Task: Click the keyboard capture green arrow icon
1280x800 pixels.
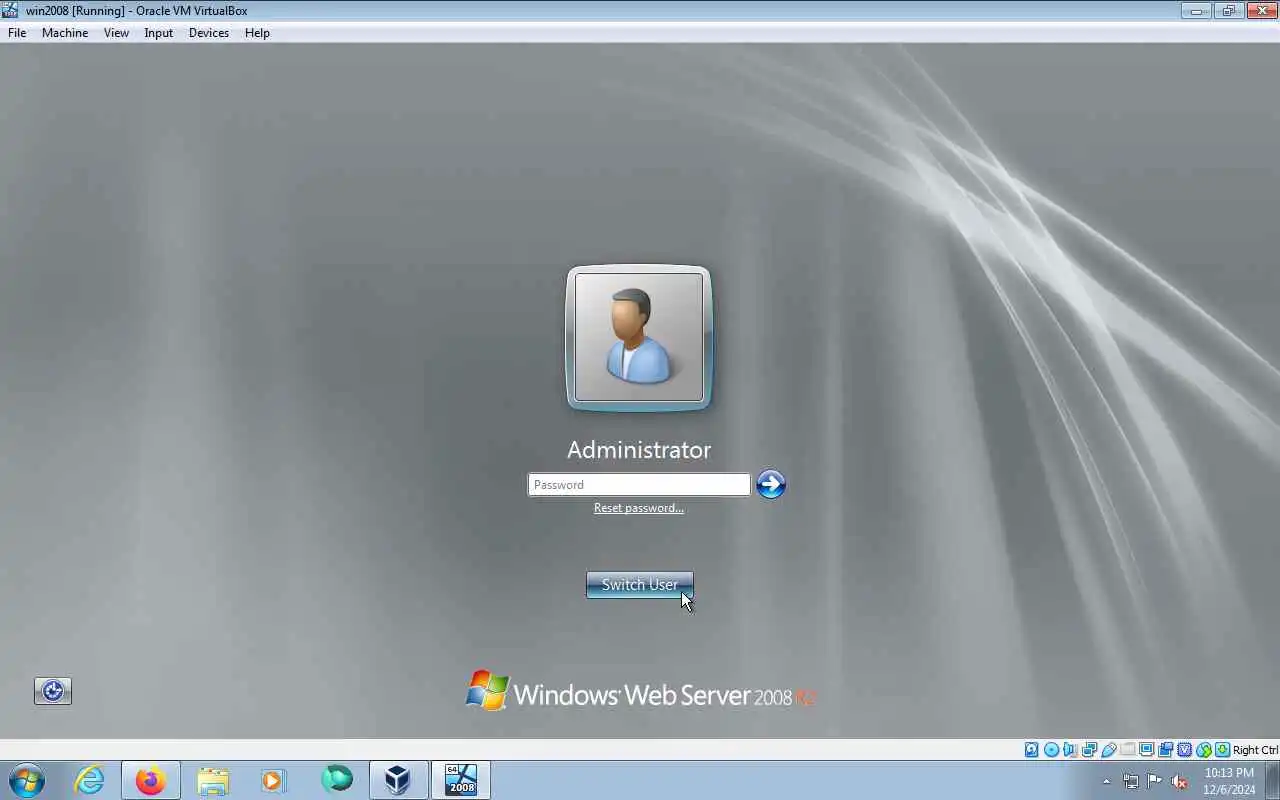Action: click(x=1222, y=750)
